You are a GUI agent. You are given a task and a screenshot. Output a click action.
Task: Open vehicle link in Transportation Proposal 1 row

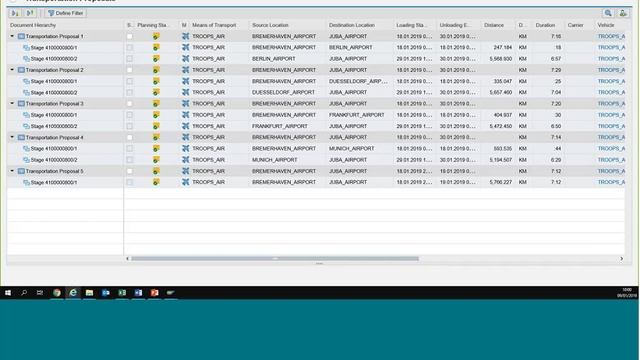[x=611, y=36]
